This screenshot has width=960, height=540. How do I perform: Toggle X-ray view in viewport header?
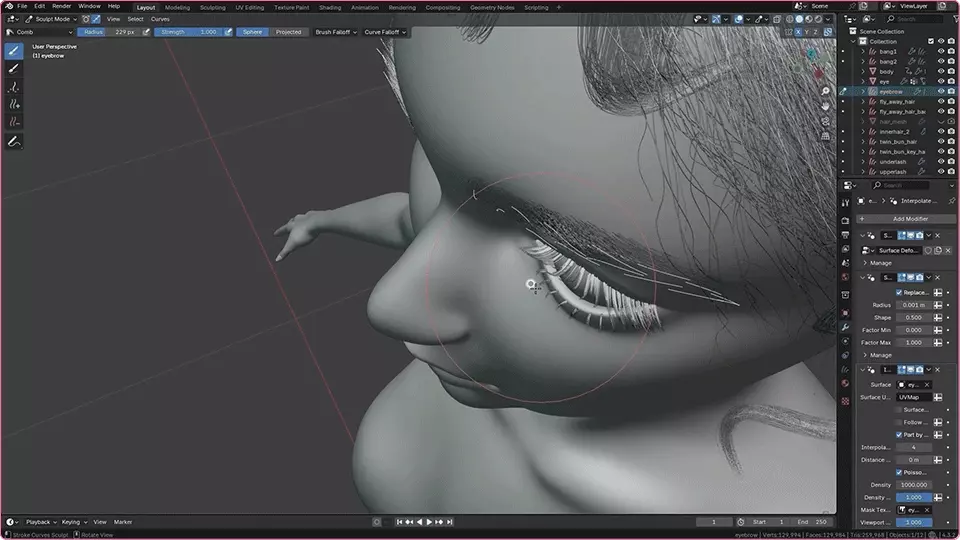[777, 19]
